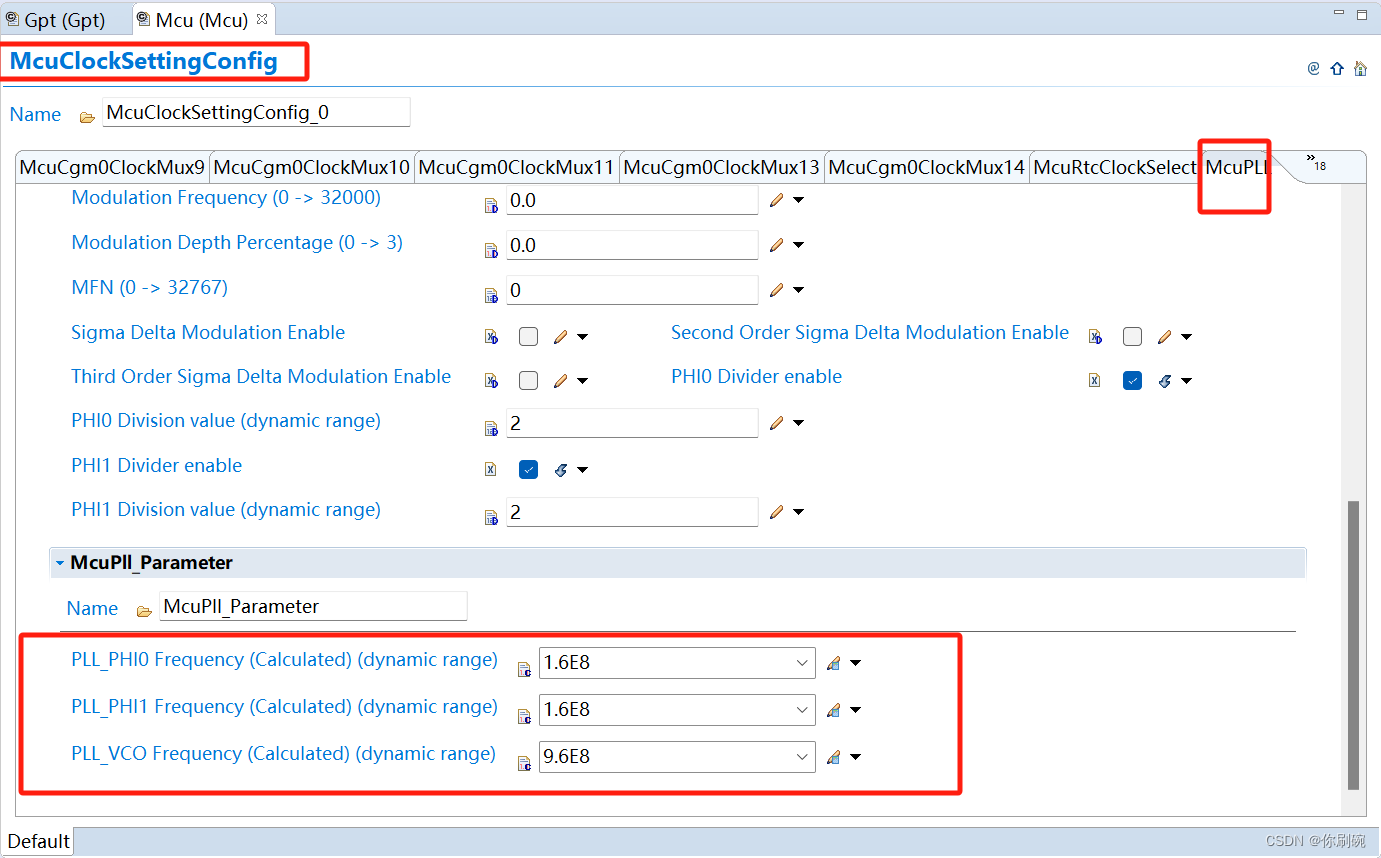Screen dimensions: 1381x858
Task: Open the PLL_VCO Frequency combo box
Action: coord(802,757)
